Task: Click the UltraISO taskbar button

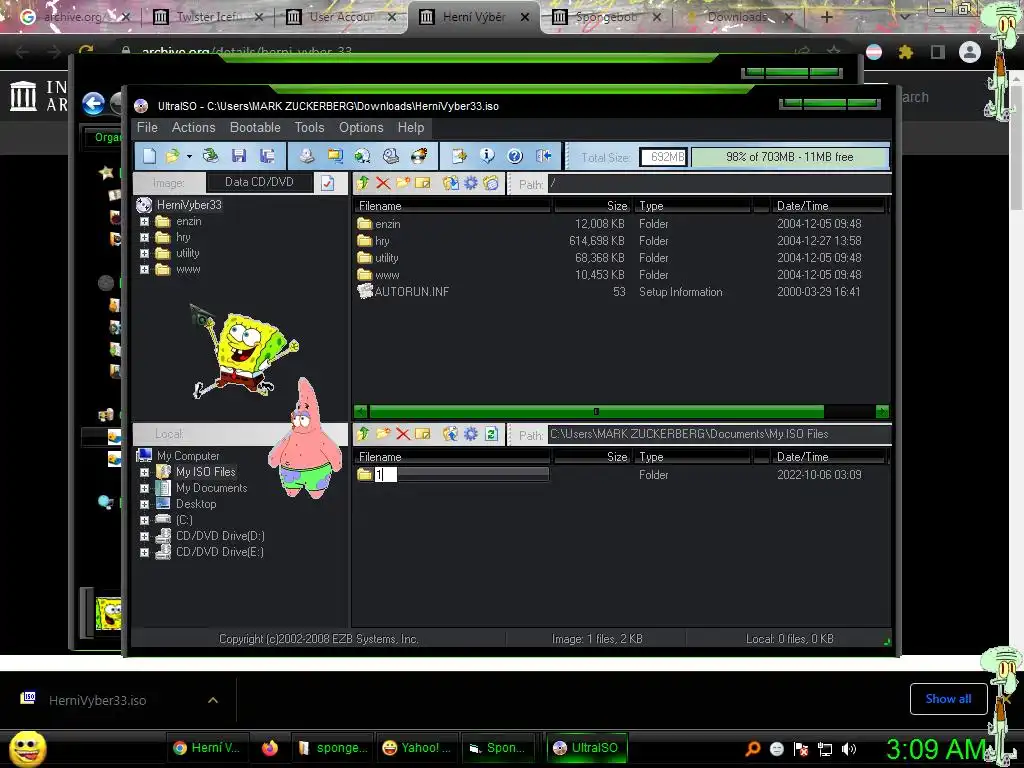Action: tap(586, 748)
